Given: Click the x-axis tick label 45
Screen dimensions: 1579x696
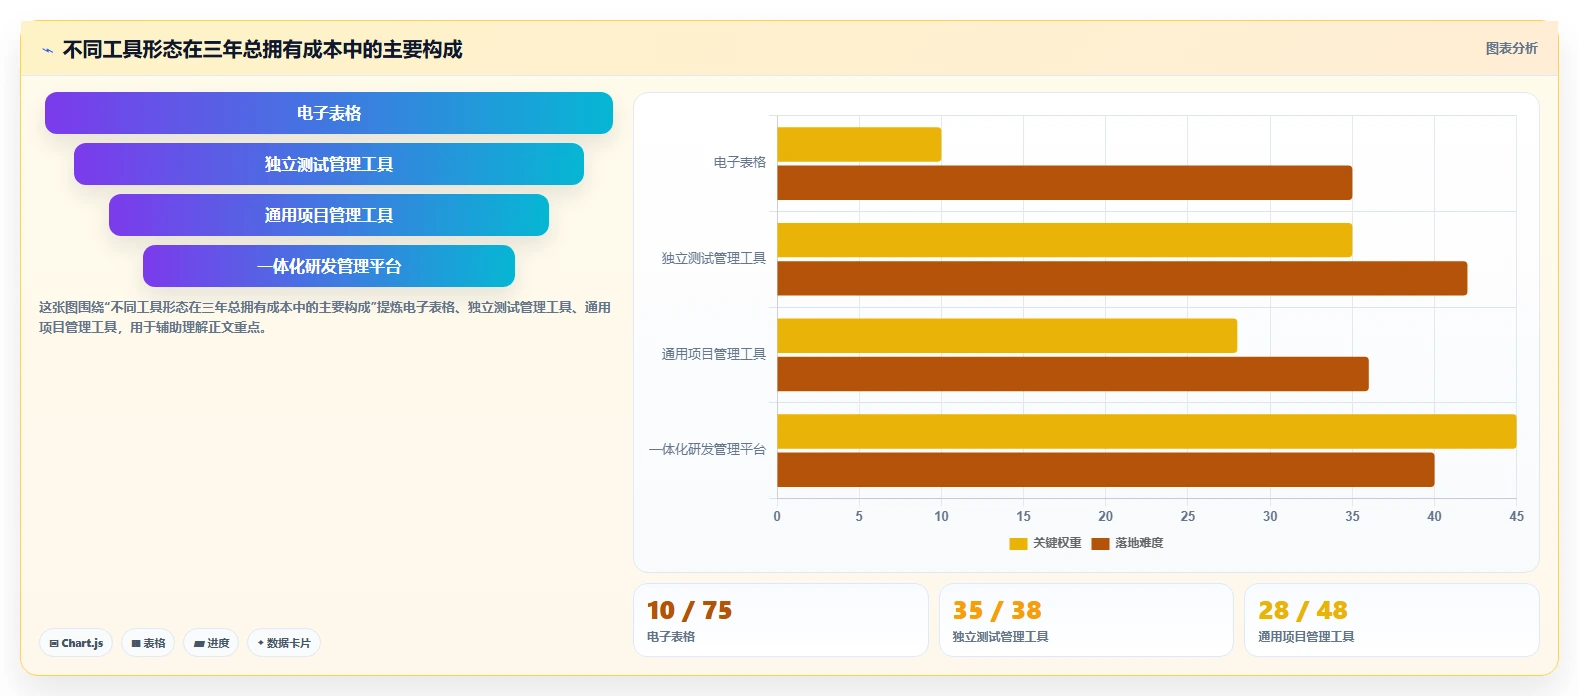Looking at the screenshot, I should point(1516,516).
